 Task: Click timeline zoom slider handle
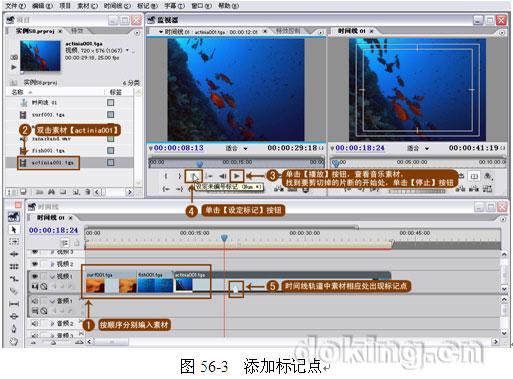[x=53, y=342]
